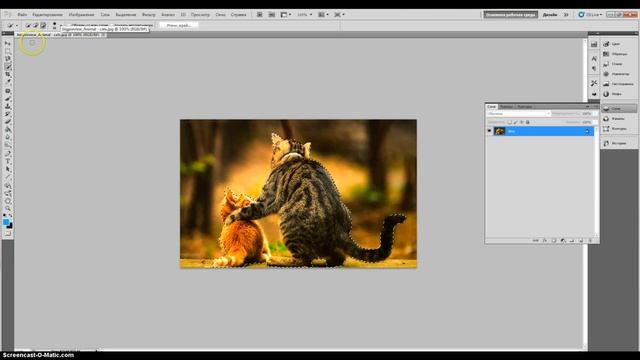Select the Pen tool
This screenshot has width=640, height=360.
(8, 154)
